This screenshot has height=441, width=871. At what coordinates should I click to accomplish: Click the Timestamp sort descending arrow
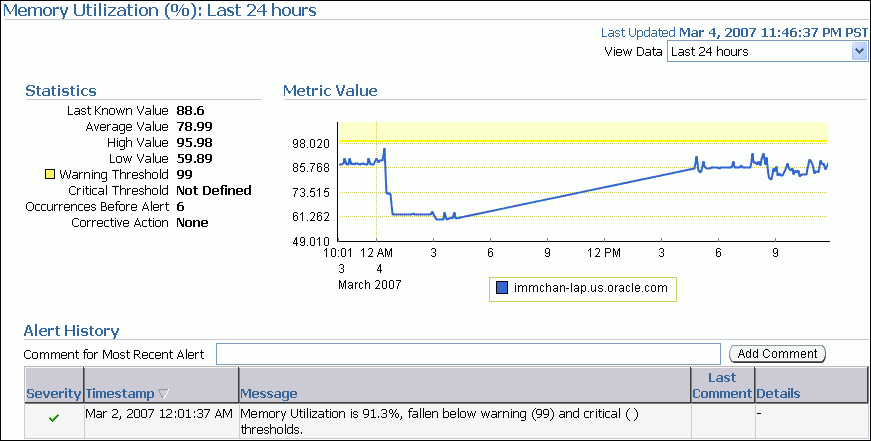point(163,394)
